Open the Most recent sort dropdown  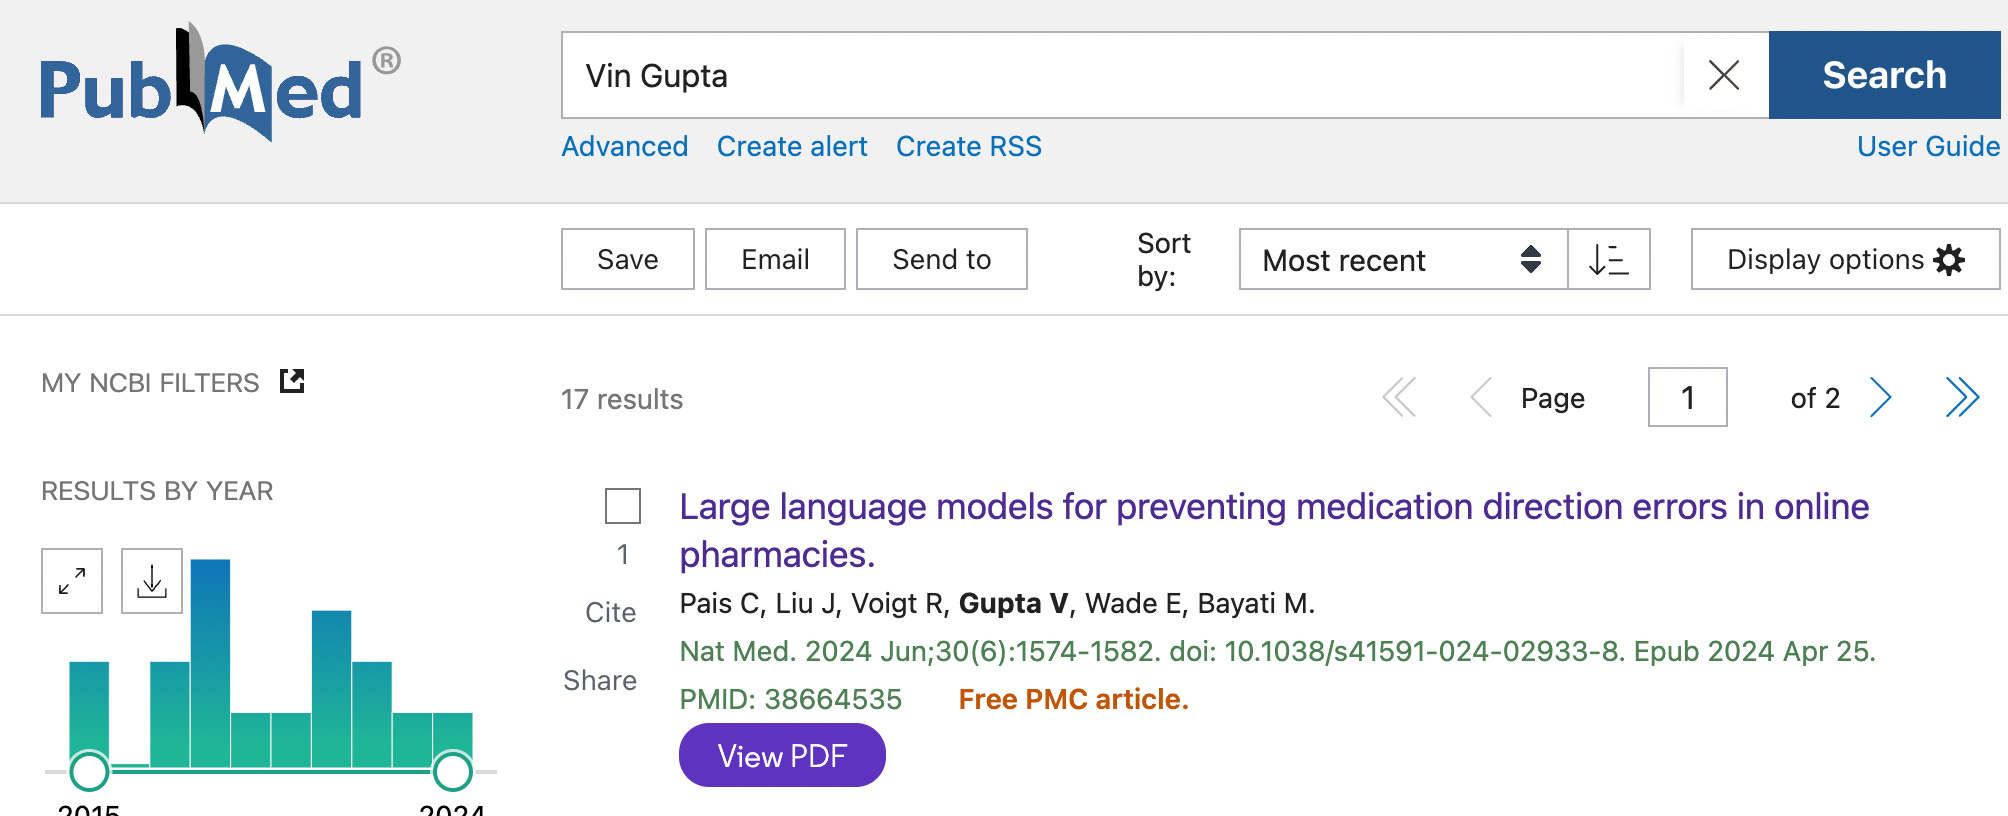(1403, 259)
